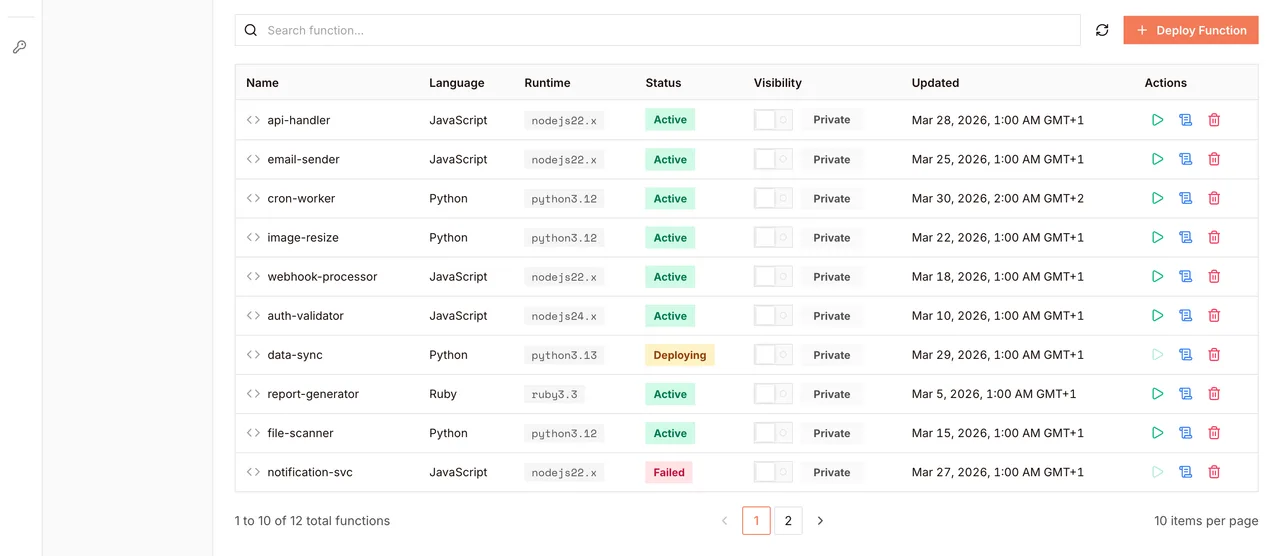Delete the email-sender function
This screenshot has height=556, width=1280.
click(1214, 159)
